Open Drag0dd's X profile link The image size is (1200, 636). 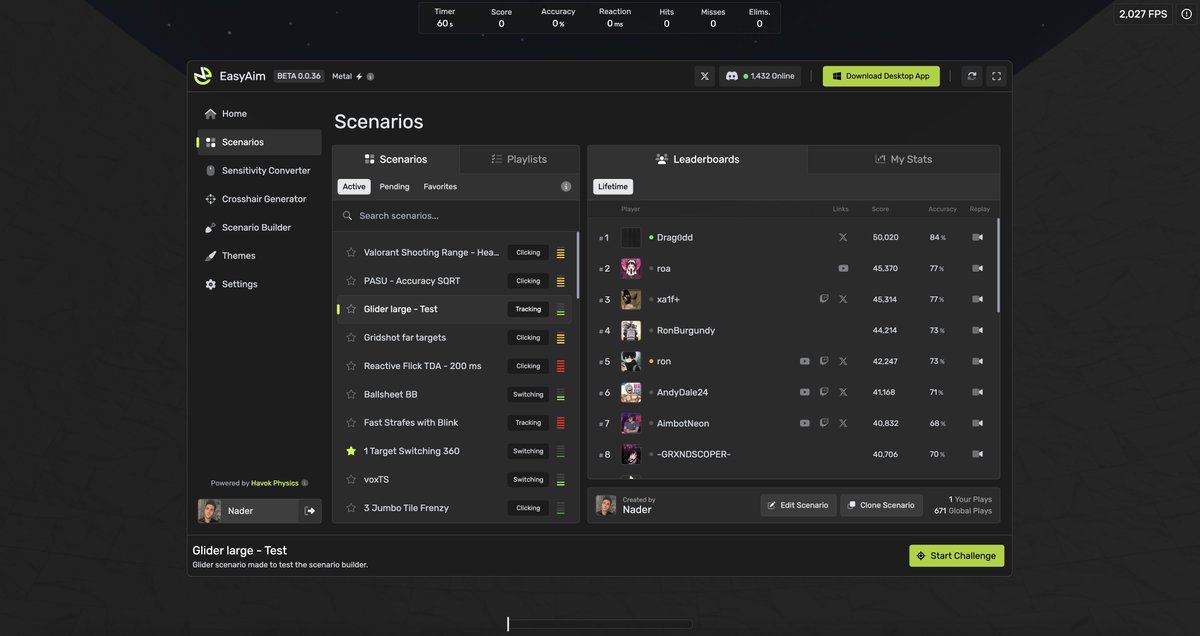click(x=843, y=237)
